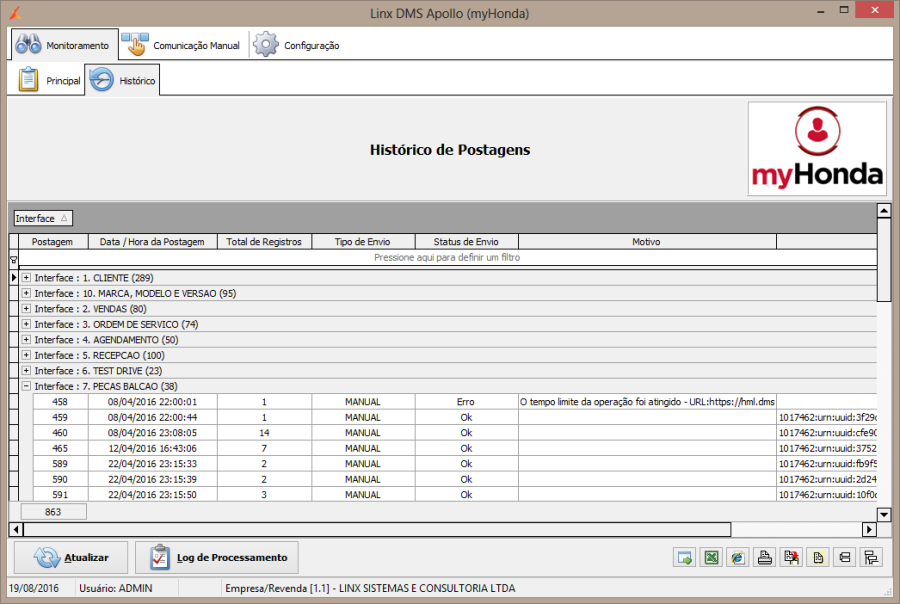This screenshot has height=604, width=900.
Task: Click the Interface grouping column chip
Action: click(43, 218)
